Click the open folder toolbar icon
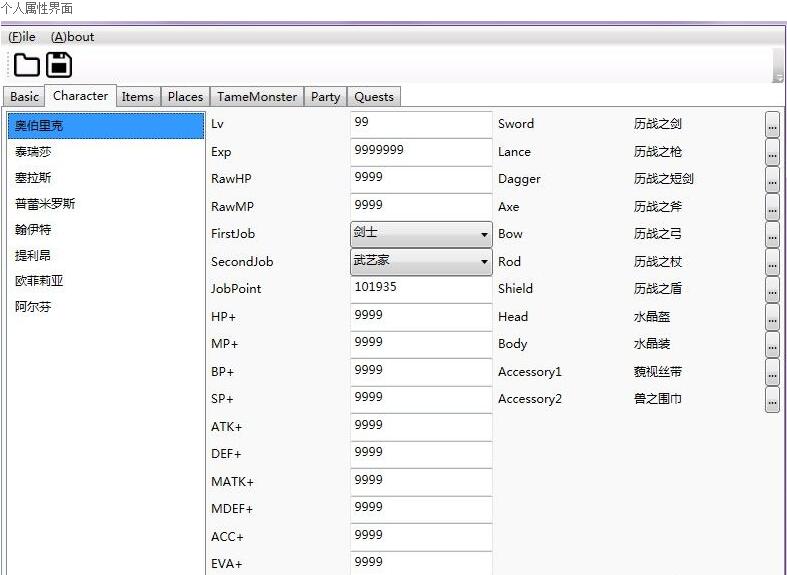Image resolution: width=787 pixels, height=575 pixels. pyautogui.click(x=27, y=65)
